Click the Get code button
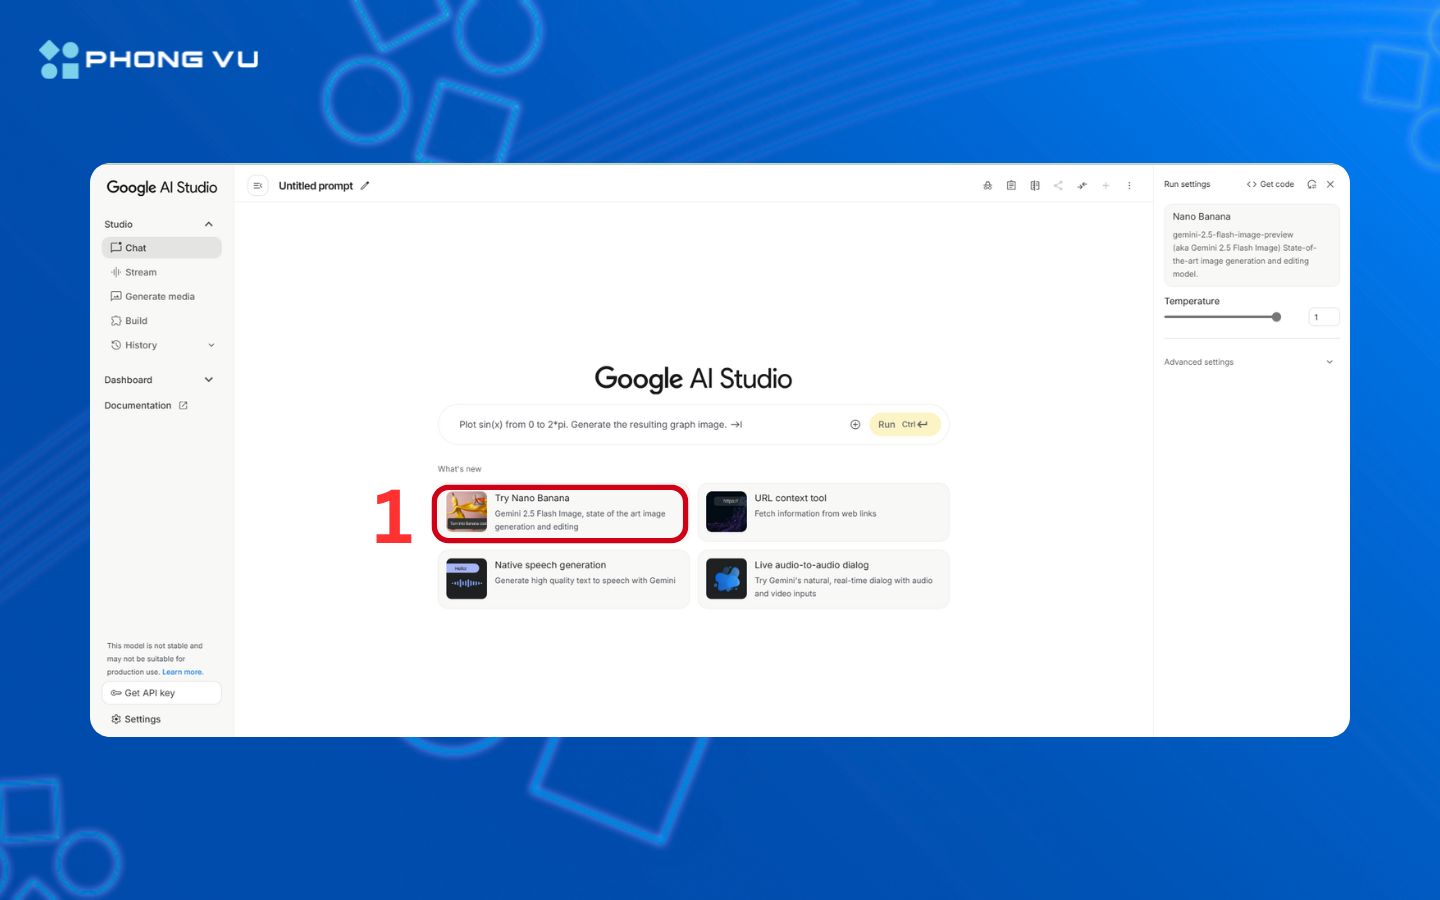Viewport: 1440px width, 900px height. point(1270,185)
